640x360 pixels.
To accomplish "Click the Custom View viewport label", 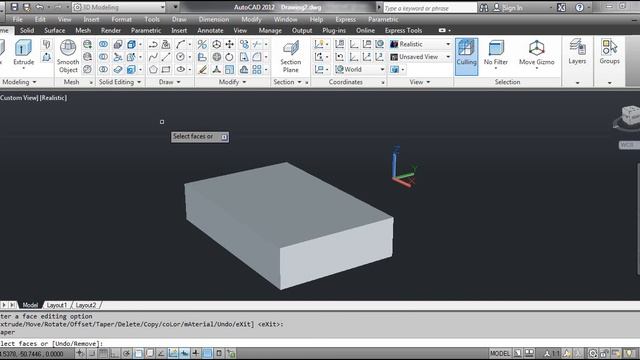I will point(19,98).
